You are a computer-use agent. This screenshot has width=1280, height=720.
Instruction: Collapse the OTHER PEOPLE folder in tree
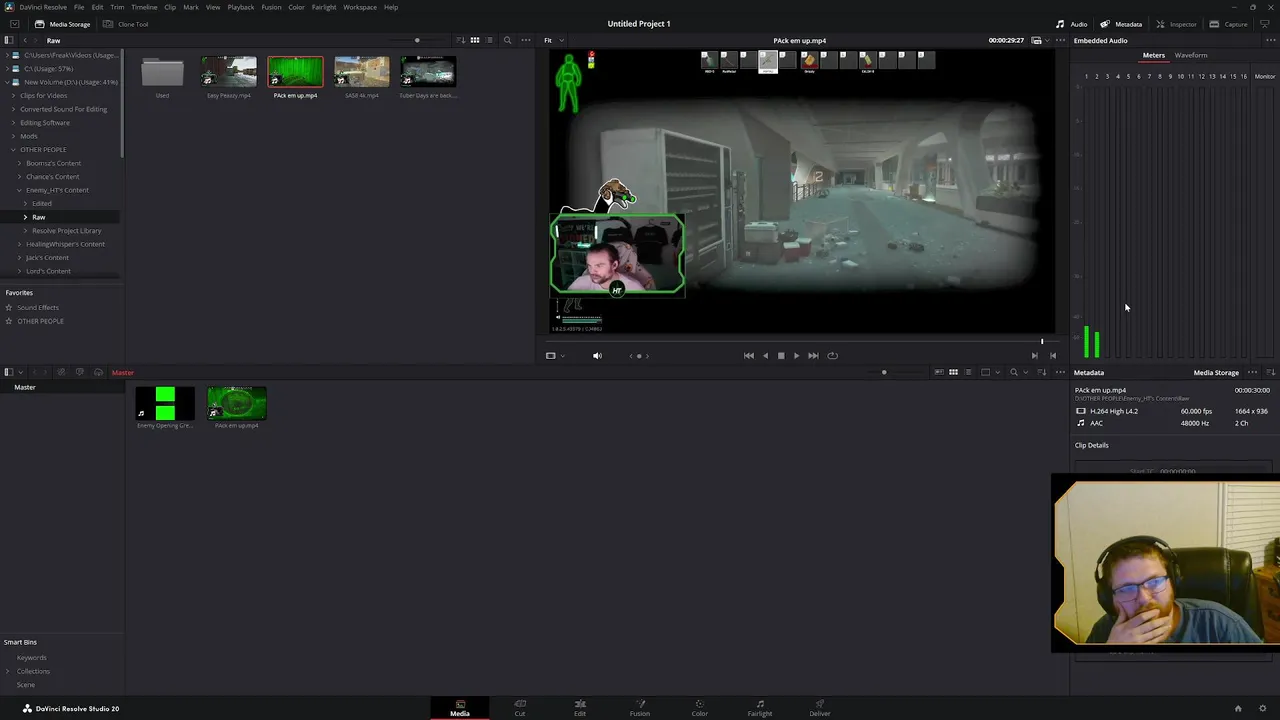click(14, 150)
